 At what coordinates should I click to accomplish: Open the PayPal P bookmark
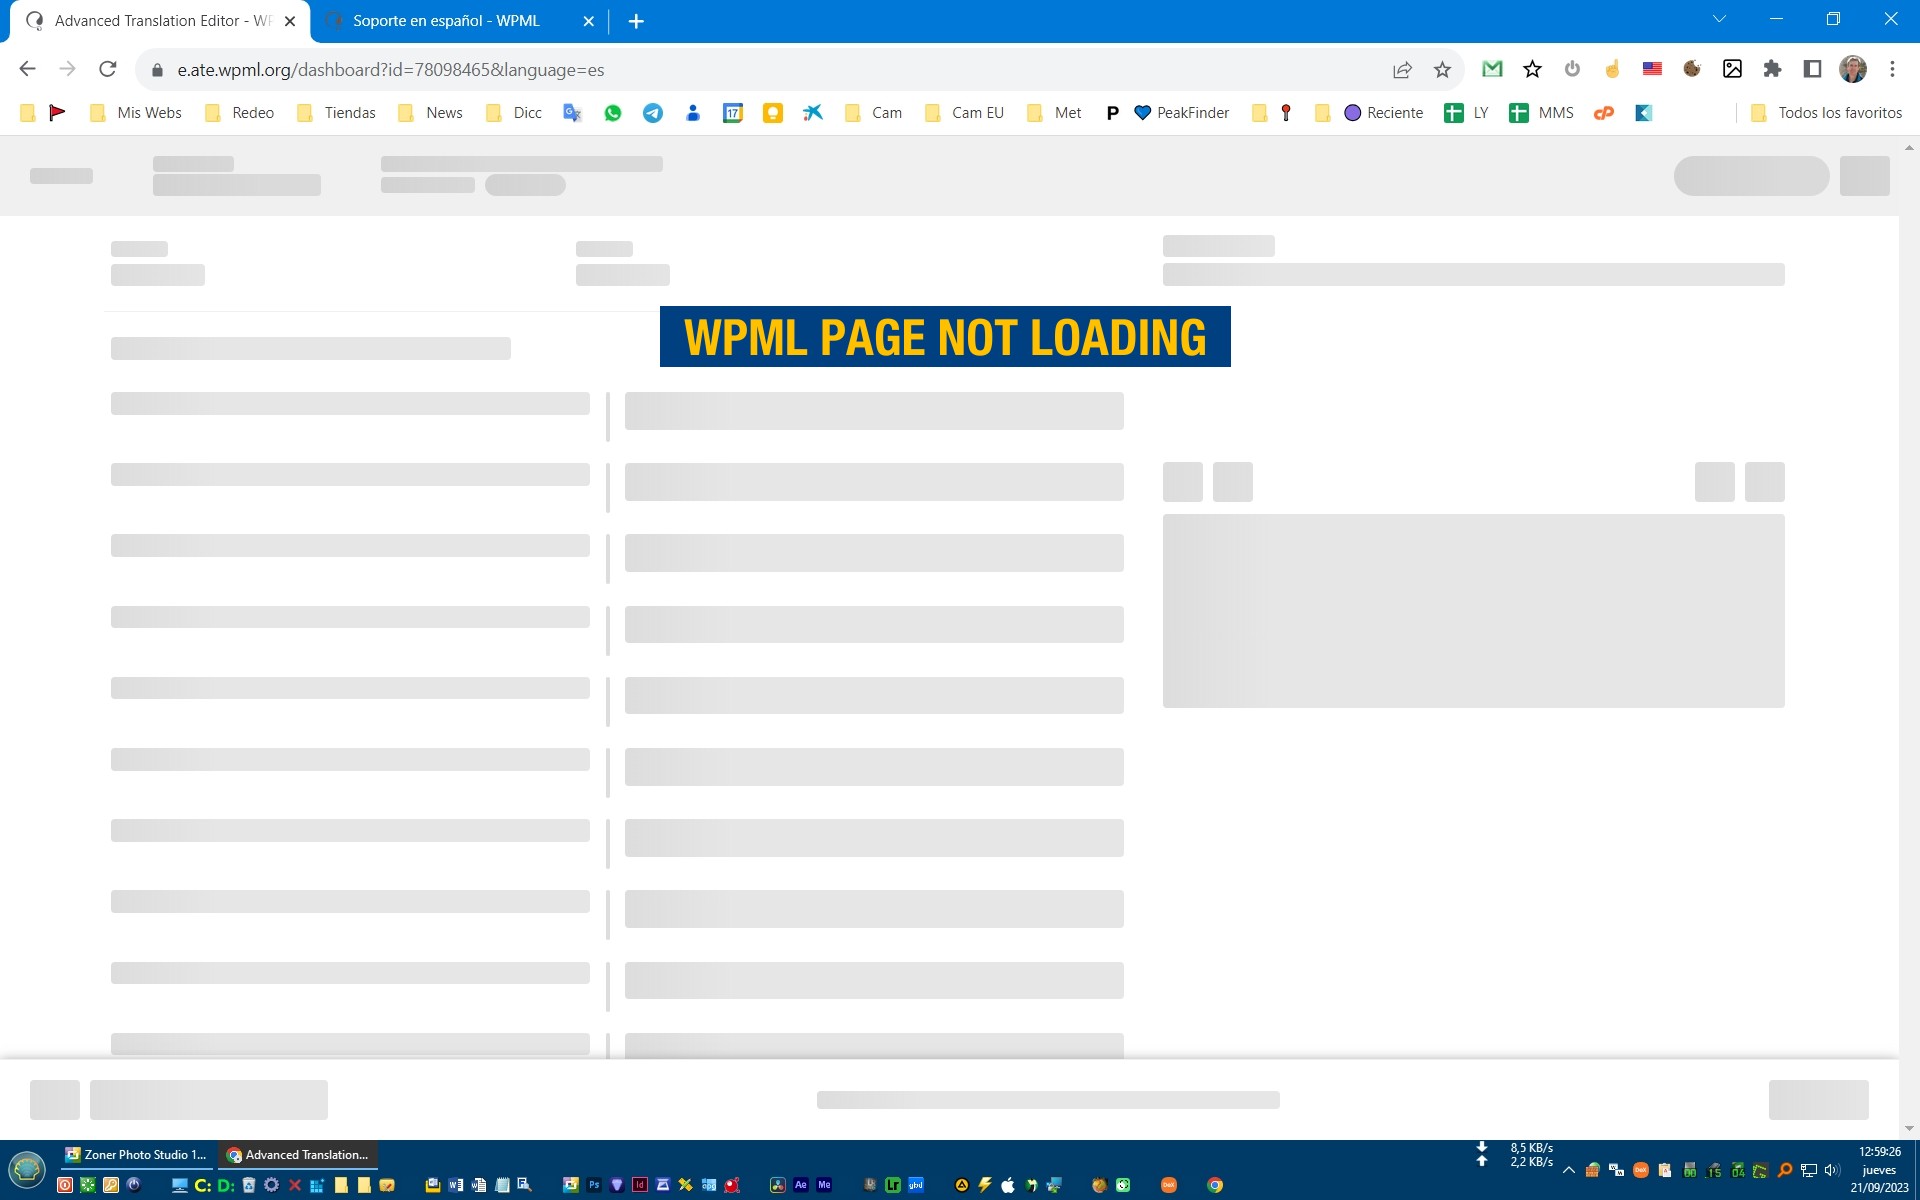1112,113
